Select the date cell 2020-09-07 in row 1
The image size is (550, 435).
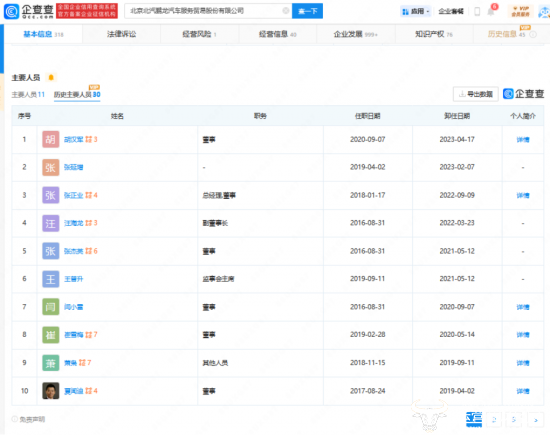[368, 139]
